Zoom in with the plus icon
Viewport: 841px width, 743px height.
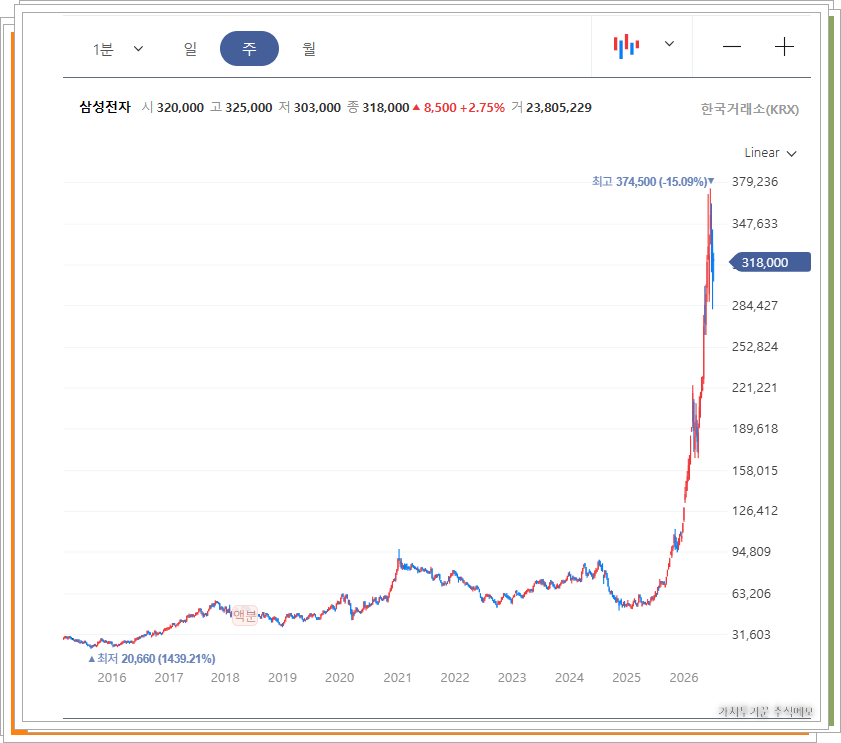(784, 47)
